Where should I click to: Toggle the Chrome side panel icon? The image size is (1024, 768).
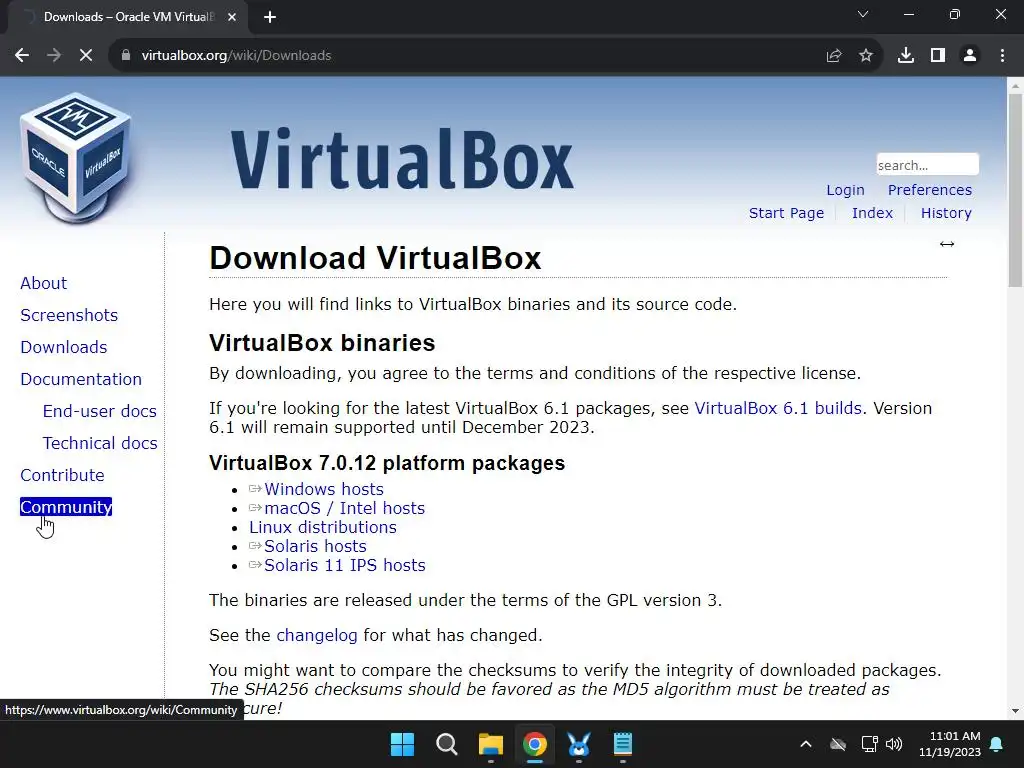(938, 56)
